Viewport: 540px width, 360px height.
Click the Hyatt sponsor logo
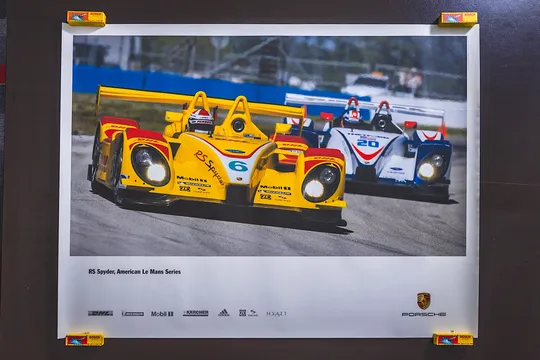(277, 313)
